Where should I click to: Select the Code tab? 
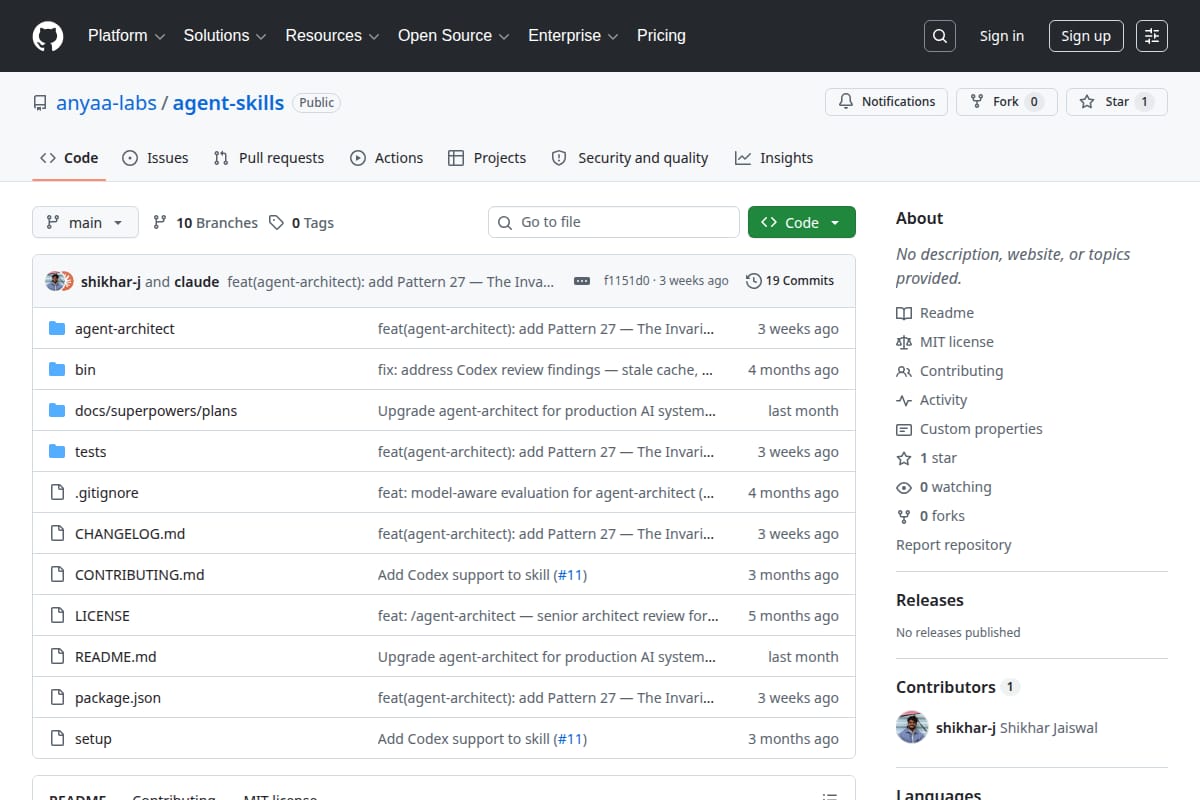coord(69,158)
